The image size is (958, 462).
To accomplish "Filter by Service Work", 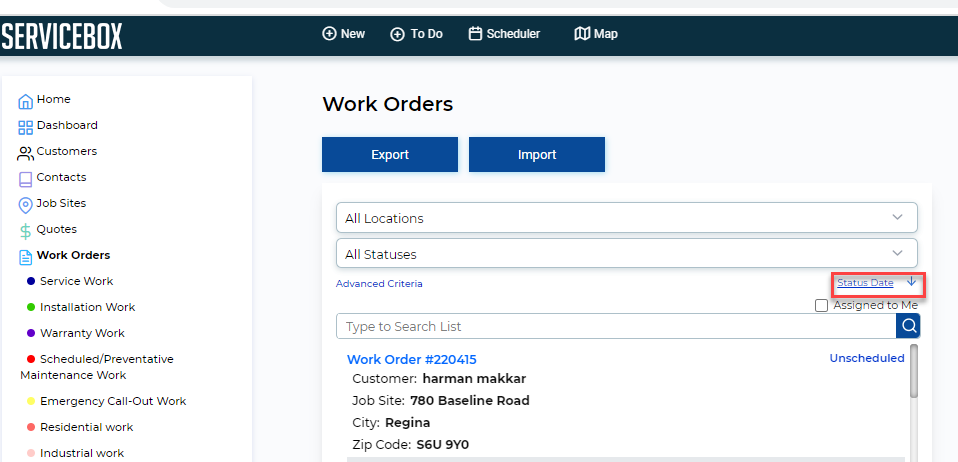I will [77, 281].
